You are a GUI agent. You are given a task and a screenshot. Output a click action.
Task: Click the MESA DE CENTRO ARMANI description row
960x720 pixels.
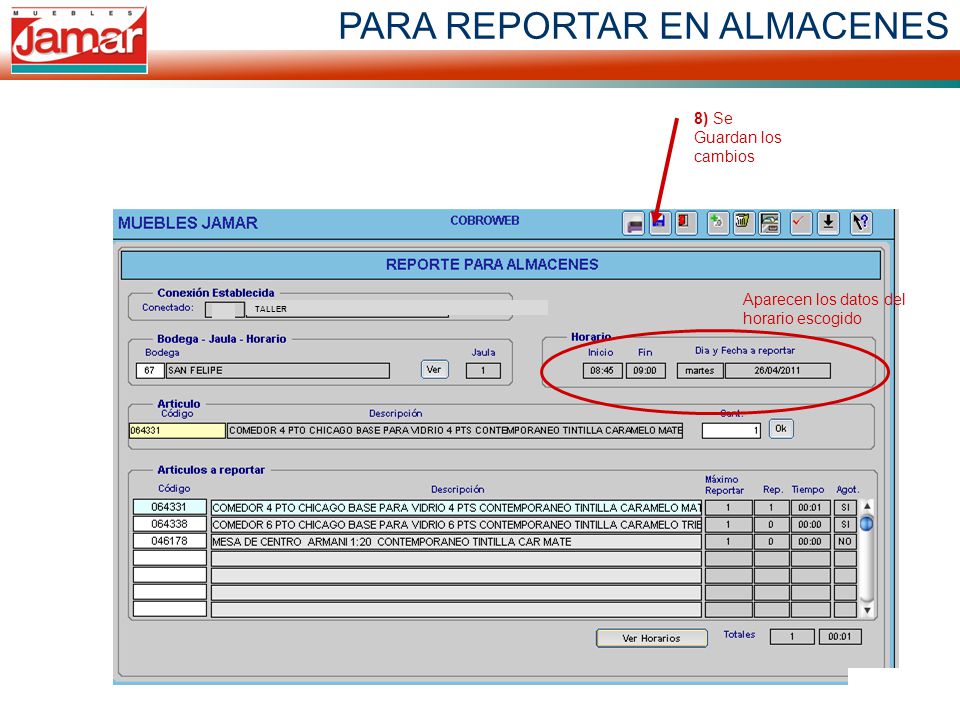pos(456,542)
